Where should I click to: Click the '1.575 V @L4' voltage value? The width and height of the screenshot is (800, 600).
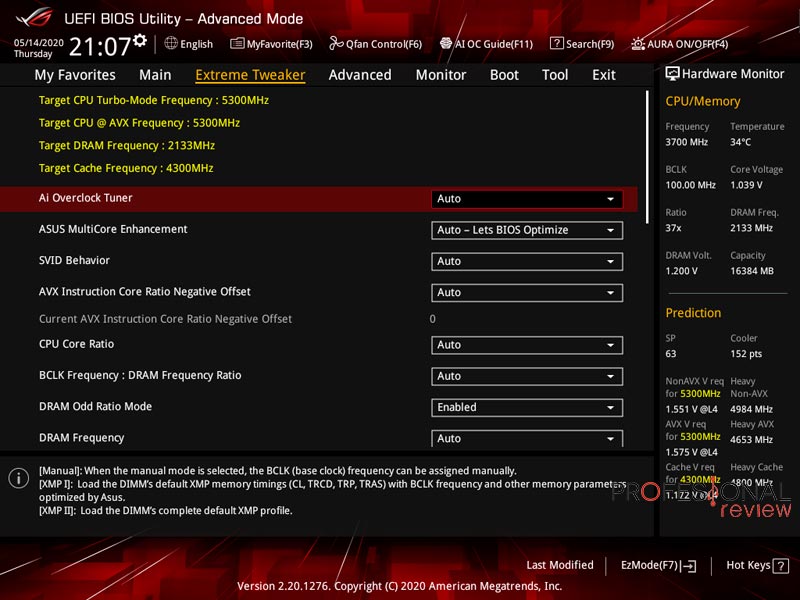pyautogui.click(x=691, y=452)
